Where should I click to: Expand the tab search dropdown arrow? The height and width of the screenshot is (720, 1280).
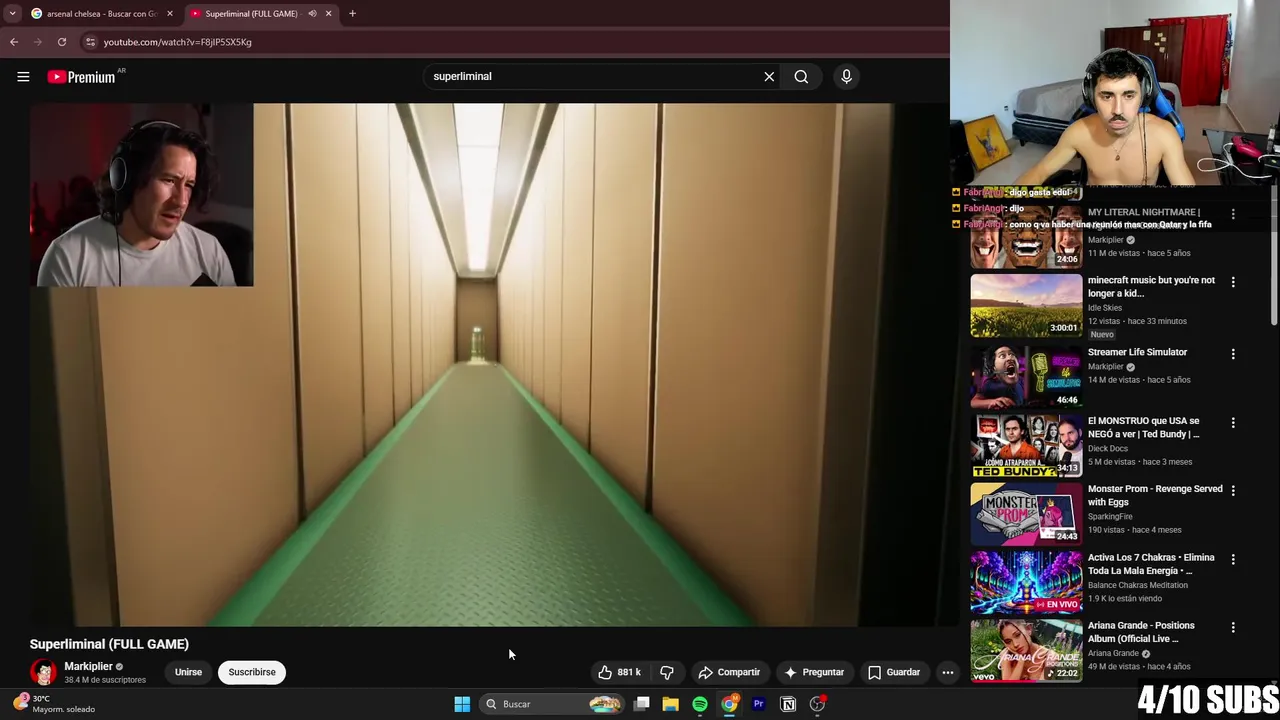[x=12, y=14]
